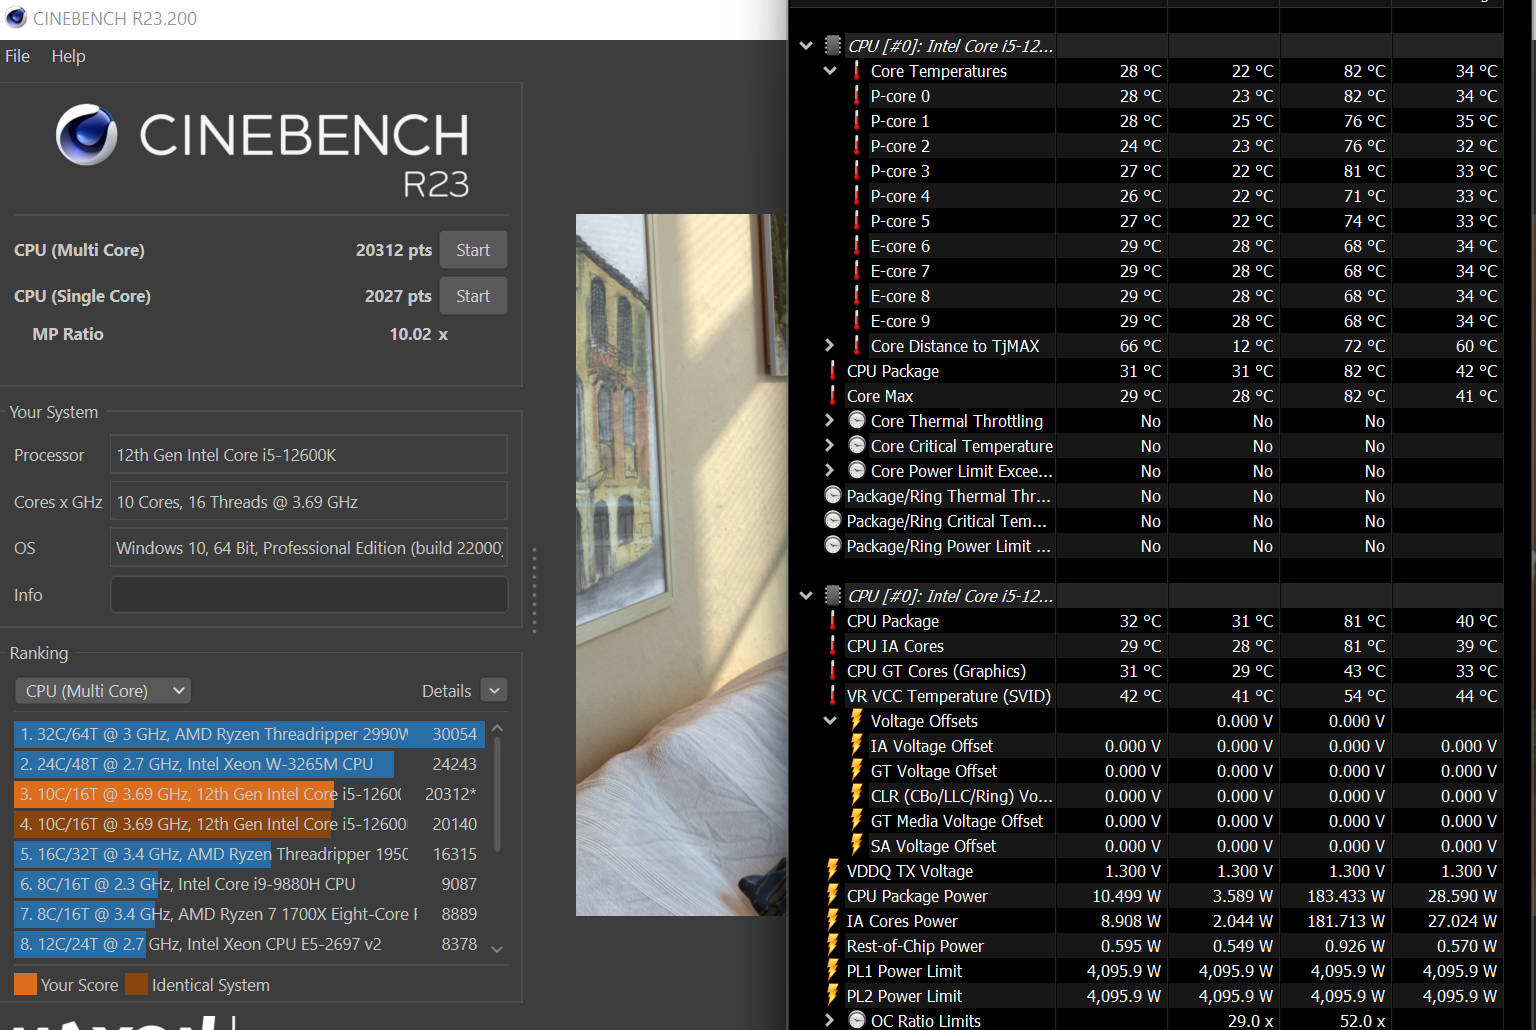This screenshot has width=1536, height=1030.
Task: Expand the Core Power Limit Excee... node
Action: point(830,471)
